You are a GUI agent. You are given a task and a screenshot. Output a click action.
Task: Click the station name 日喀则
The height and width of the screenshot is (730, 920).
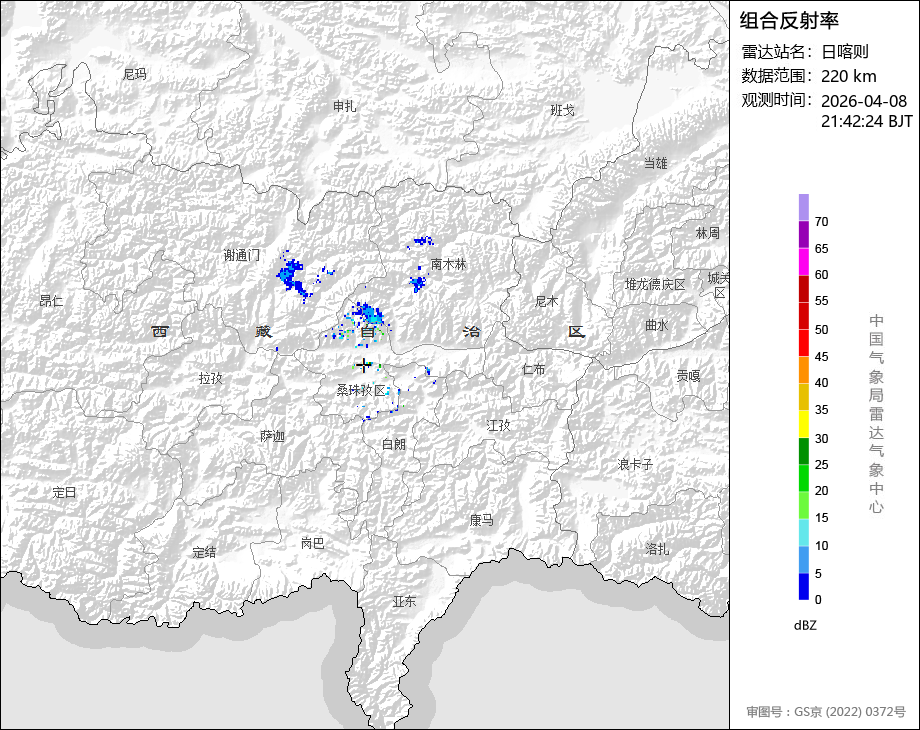pos(844,52)
